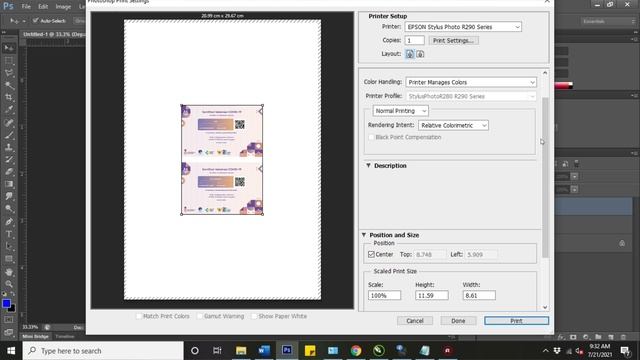The image size is (640, 360).
Task: Open the Color Handling dropdown
Action: coord(471,82)
